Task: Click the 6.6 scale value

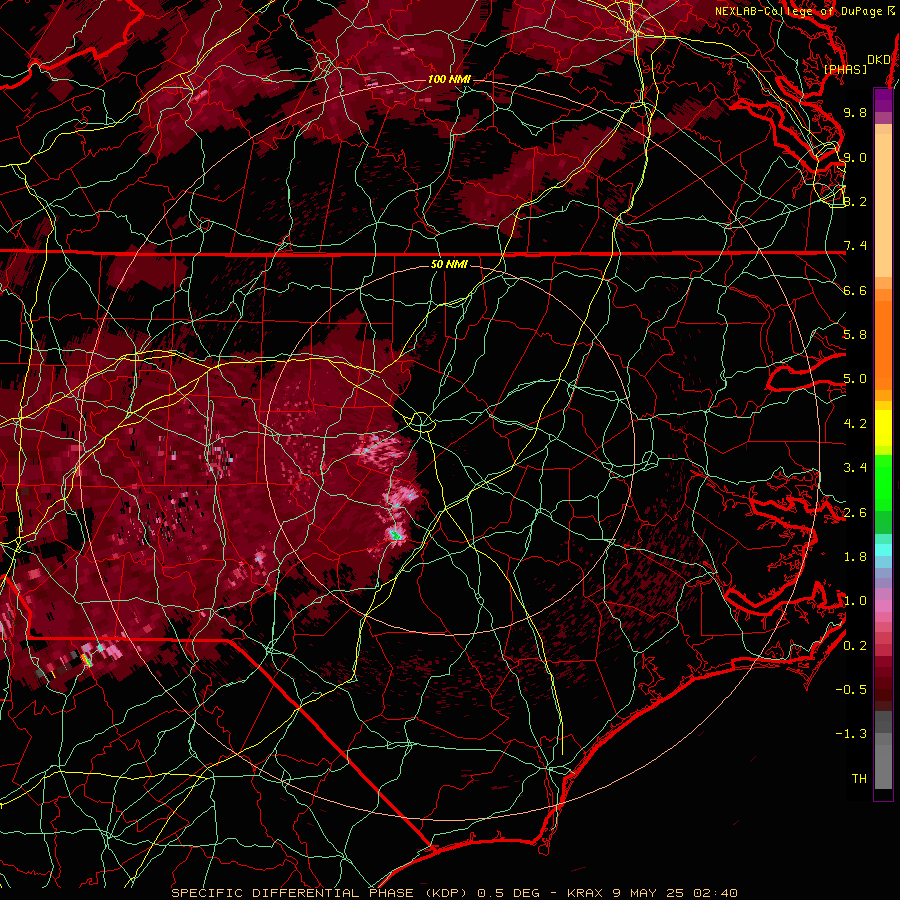Action: (855, 290)
